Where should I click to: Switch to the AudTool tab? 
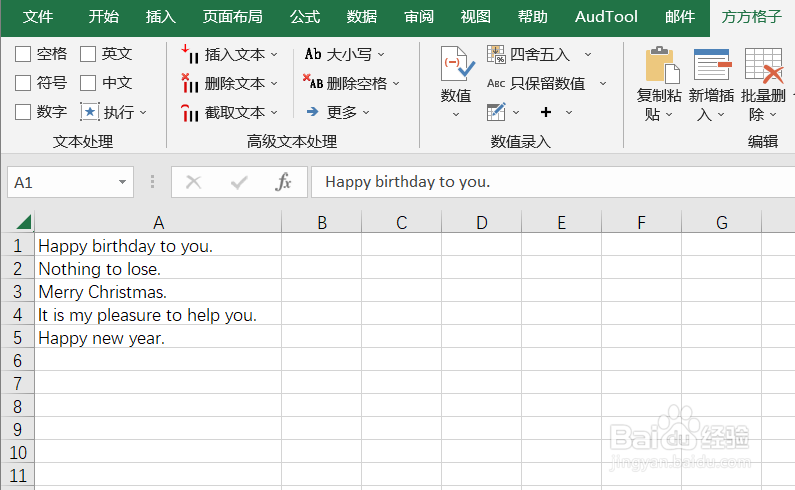606,17
